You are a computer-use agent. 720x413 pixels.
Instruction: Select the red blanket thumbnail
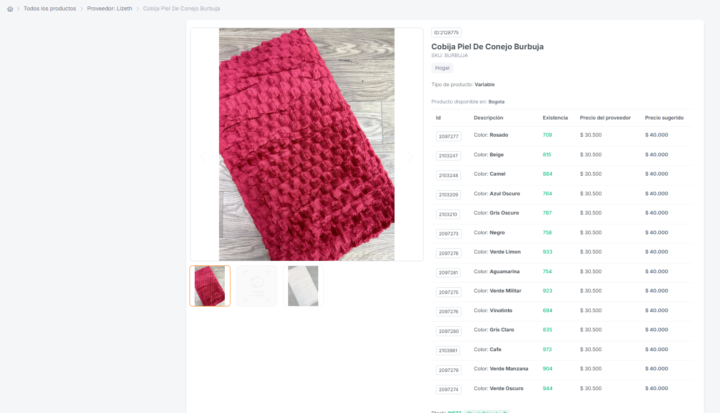tap(210, 286)
